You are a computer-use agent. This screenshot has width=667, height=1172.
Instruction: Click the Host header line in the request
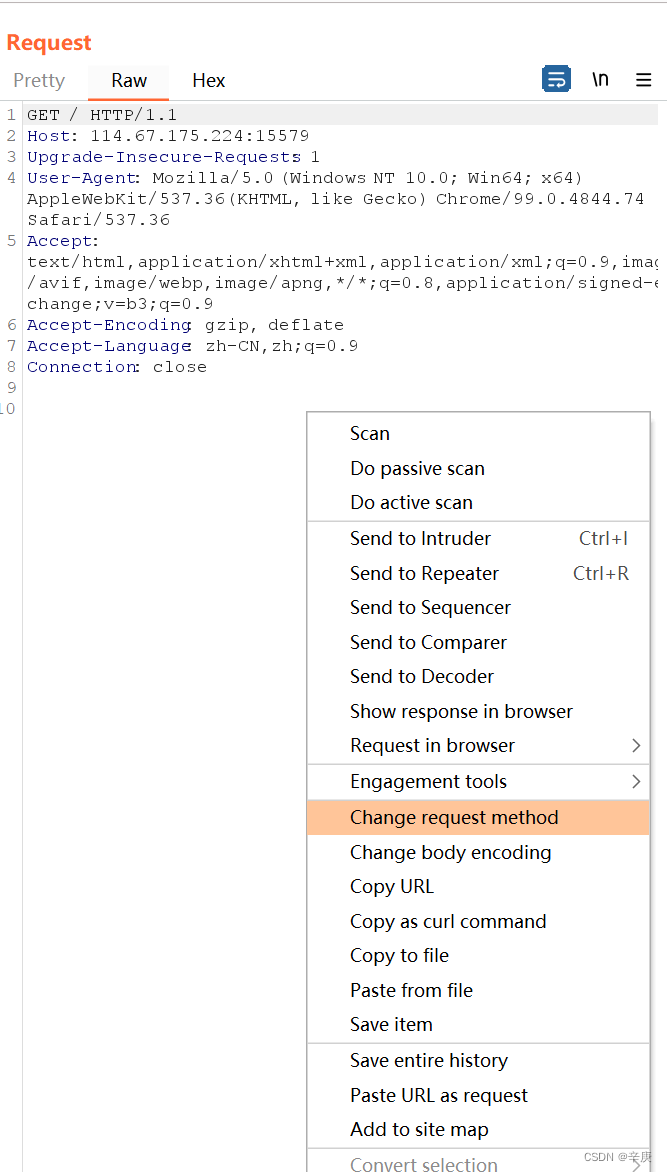click(x=150, y=135)
